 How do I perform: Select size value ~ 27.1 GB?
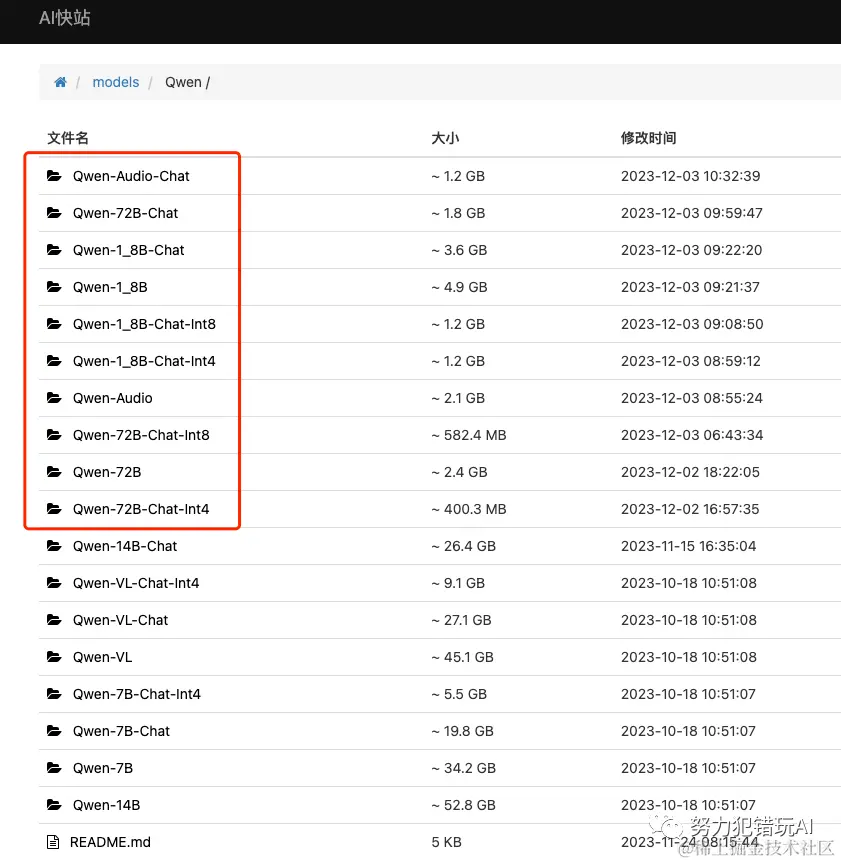pyautogui.click(x=461, y=620)
